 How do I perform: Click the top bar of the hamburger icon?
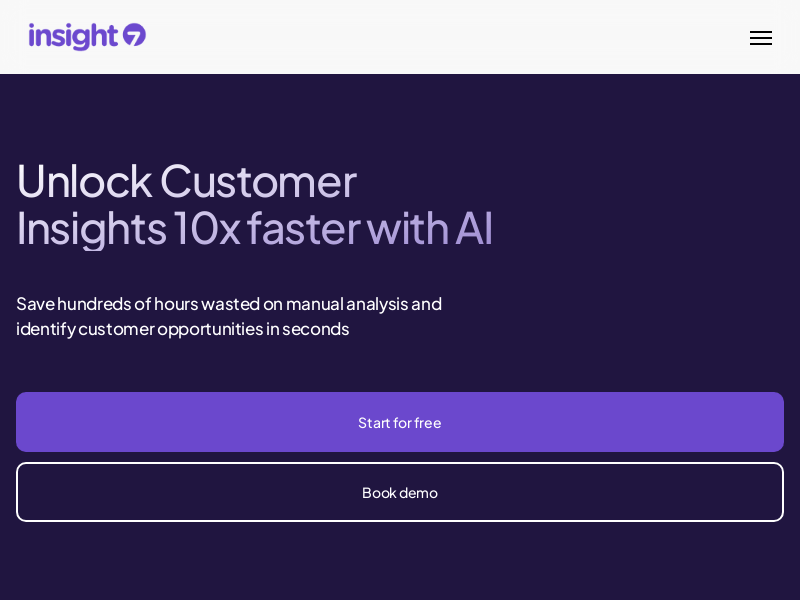pos(760,32)
